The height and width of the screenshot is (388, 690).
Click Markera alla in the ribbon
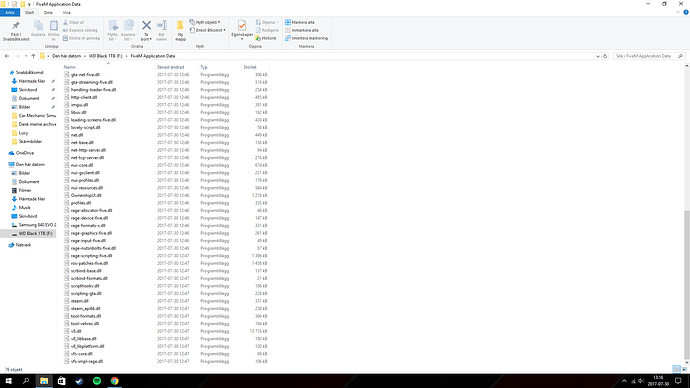click(300, 22)
